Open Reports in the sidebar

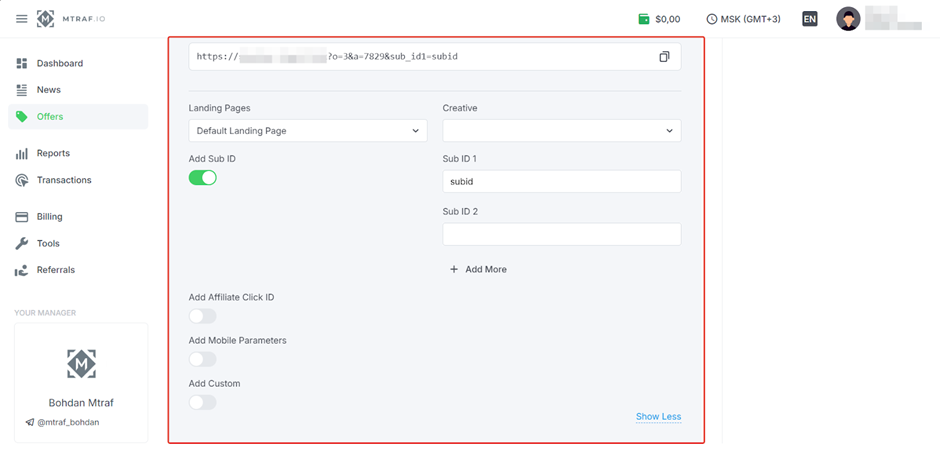pos(53,154)
